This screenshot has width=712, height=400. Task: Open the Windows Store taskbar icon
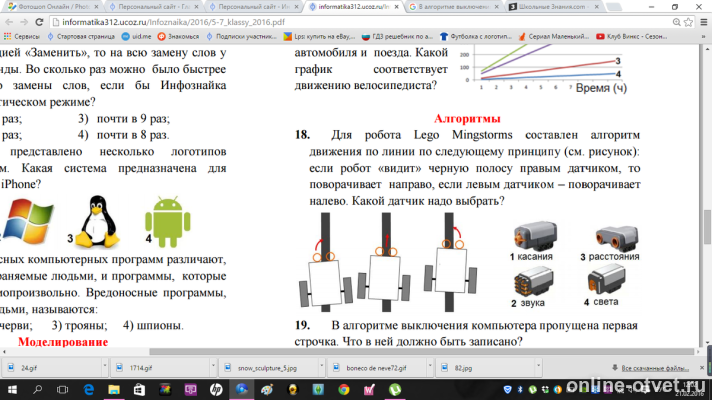click(x=139, y=390)
